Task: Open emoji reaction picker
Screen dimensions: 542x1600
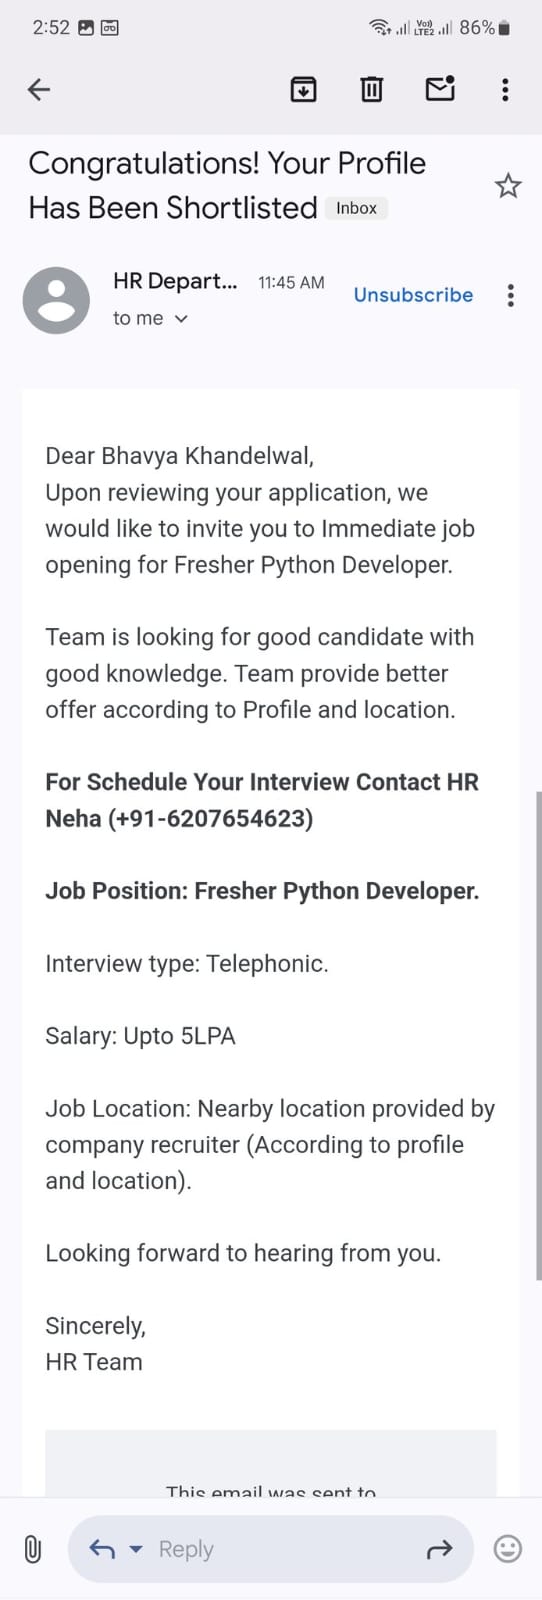Action: pos(508,1549)
